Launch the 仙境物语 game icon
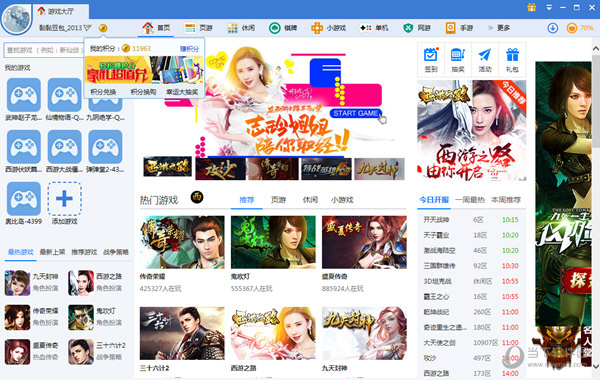 [64, 95]
